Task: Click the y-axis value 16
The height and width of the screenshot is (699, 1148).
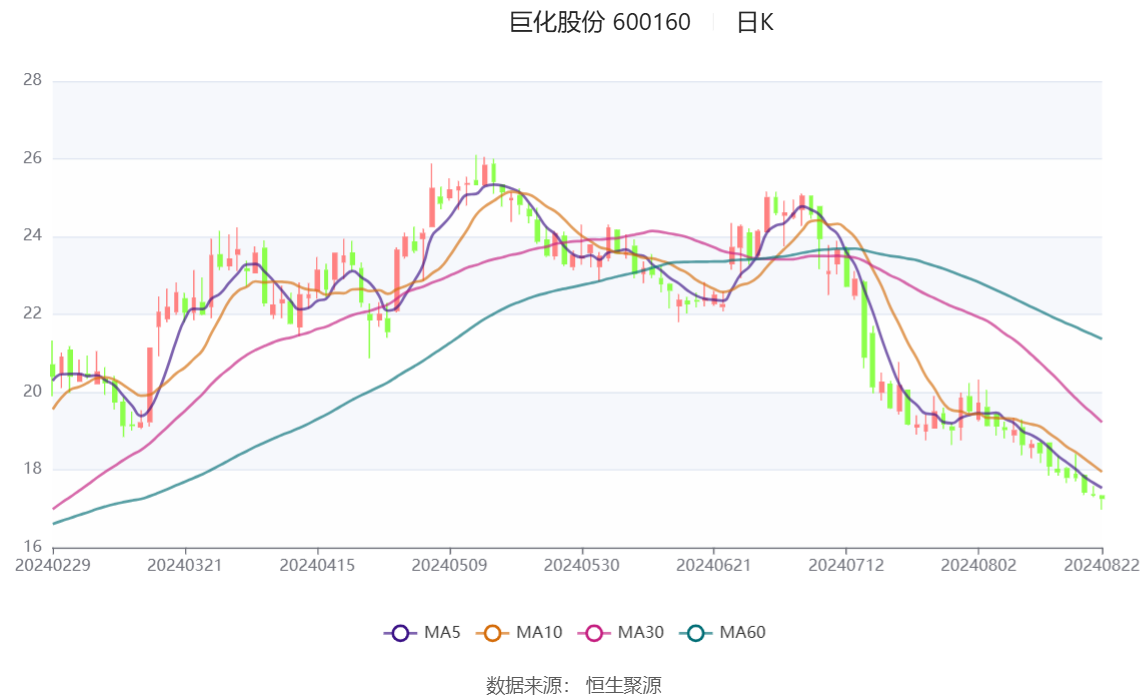Action: [32, 547]
